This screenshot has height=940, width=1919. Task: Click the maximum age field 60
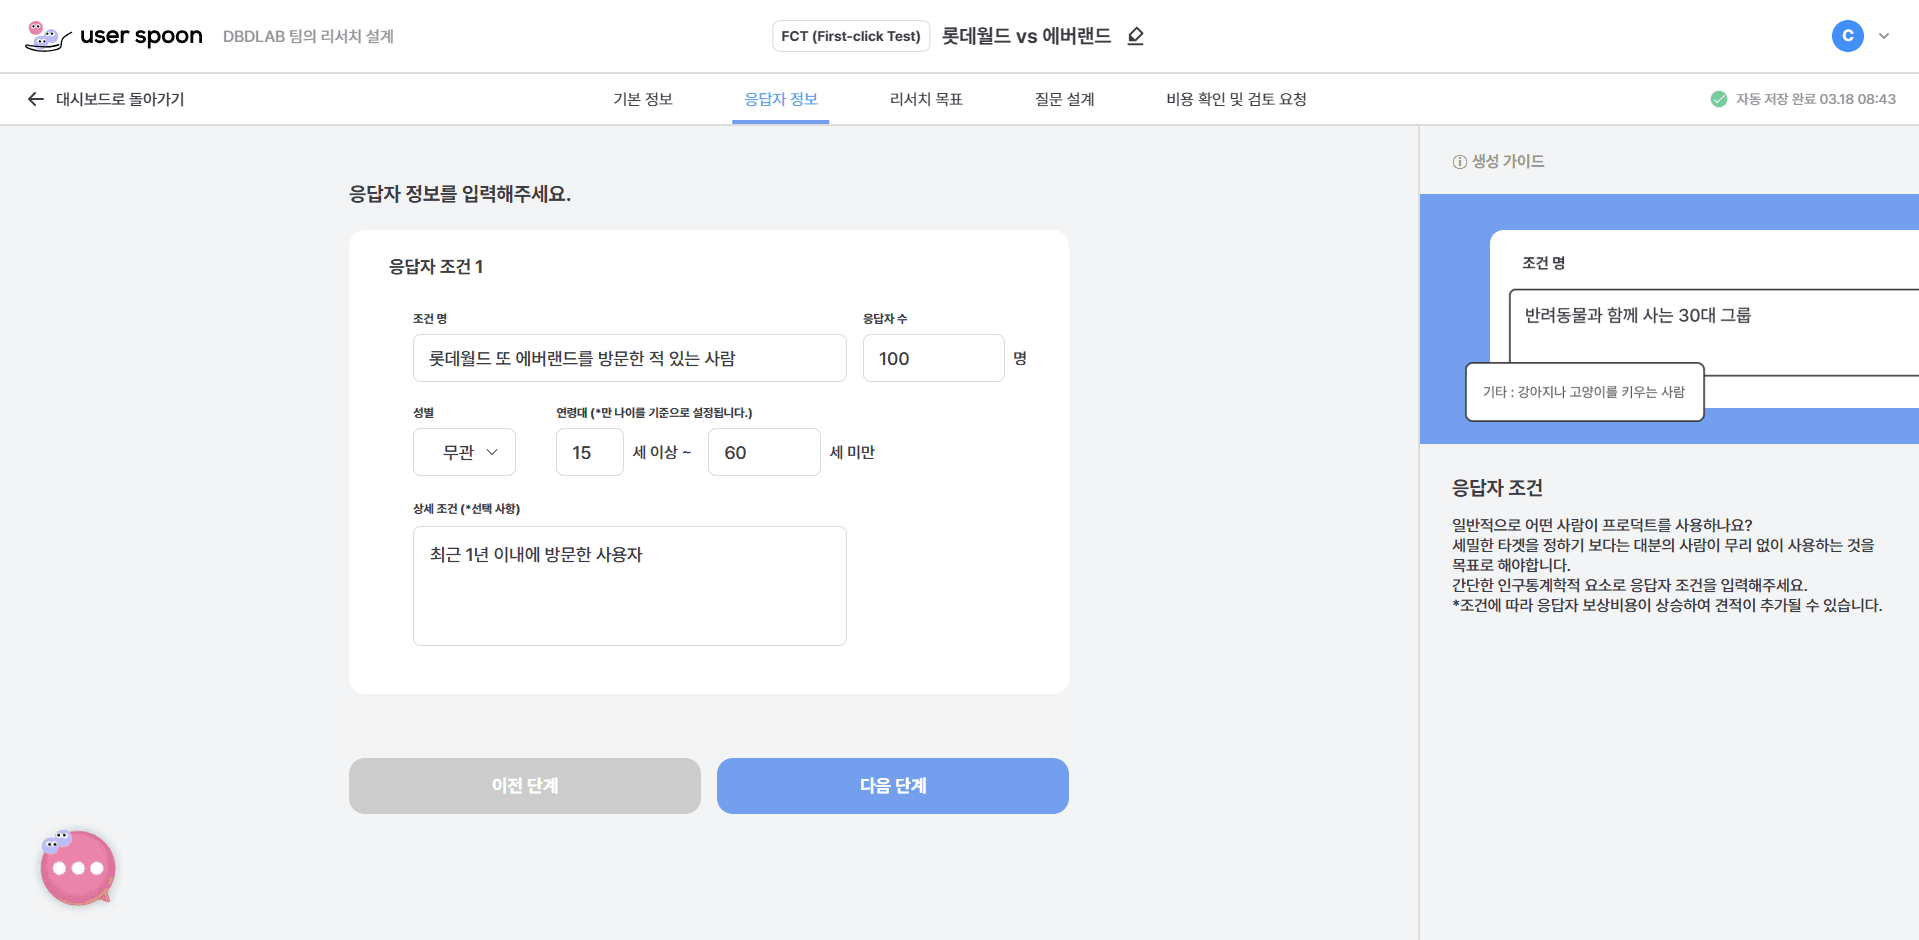(764, 452)
